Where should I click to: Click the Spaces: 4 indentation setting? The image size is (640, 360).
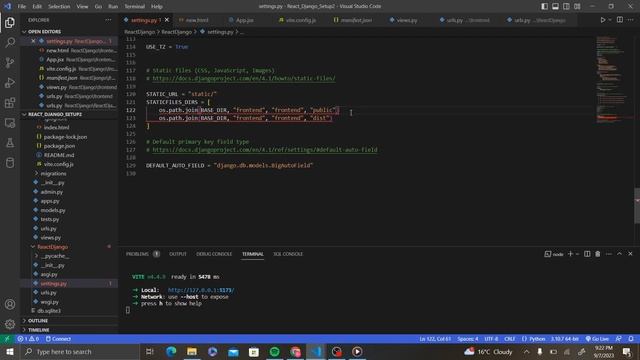point(468,339)
